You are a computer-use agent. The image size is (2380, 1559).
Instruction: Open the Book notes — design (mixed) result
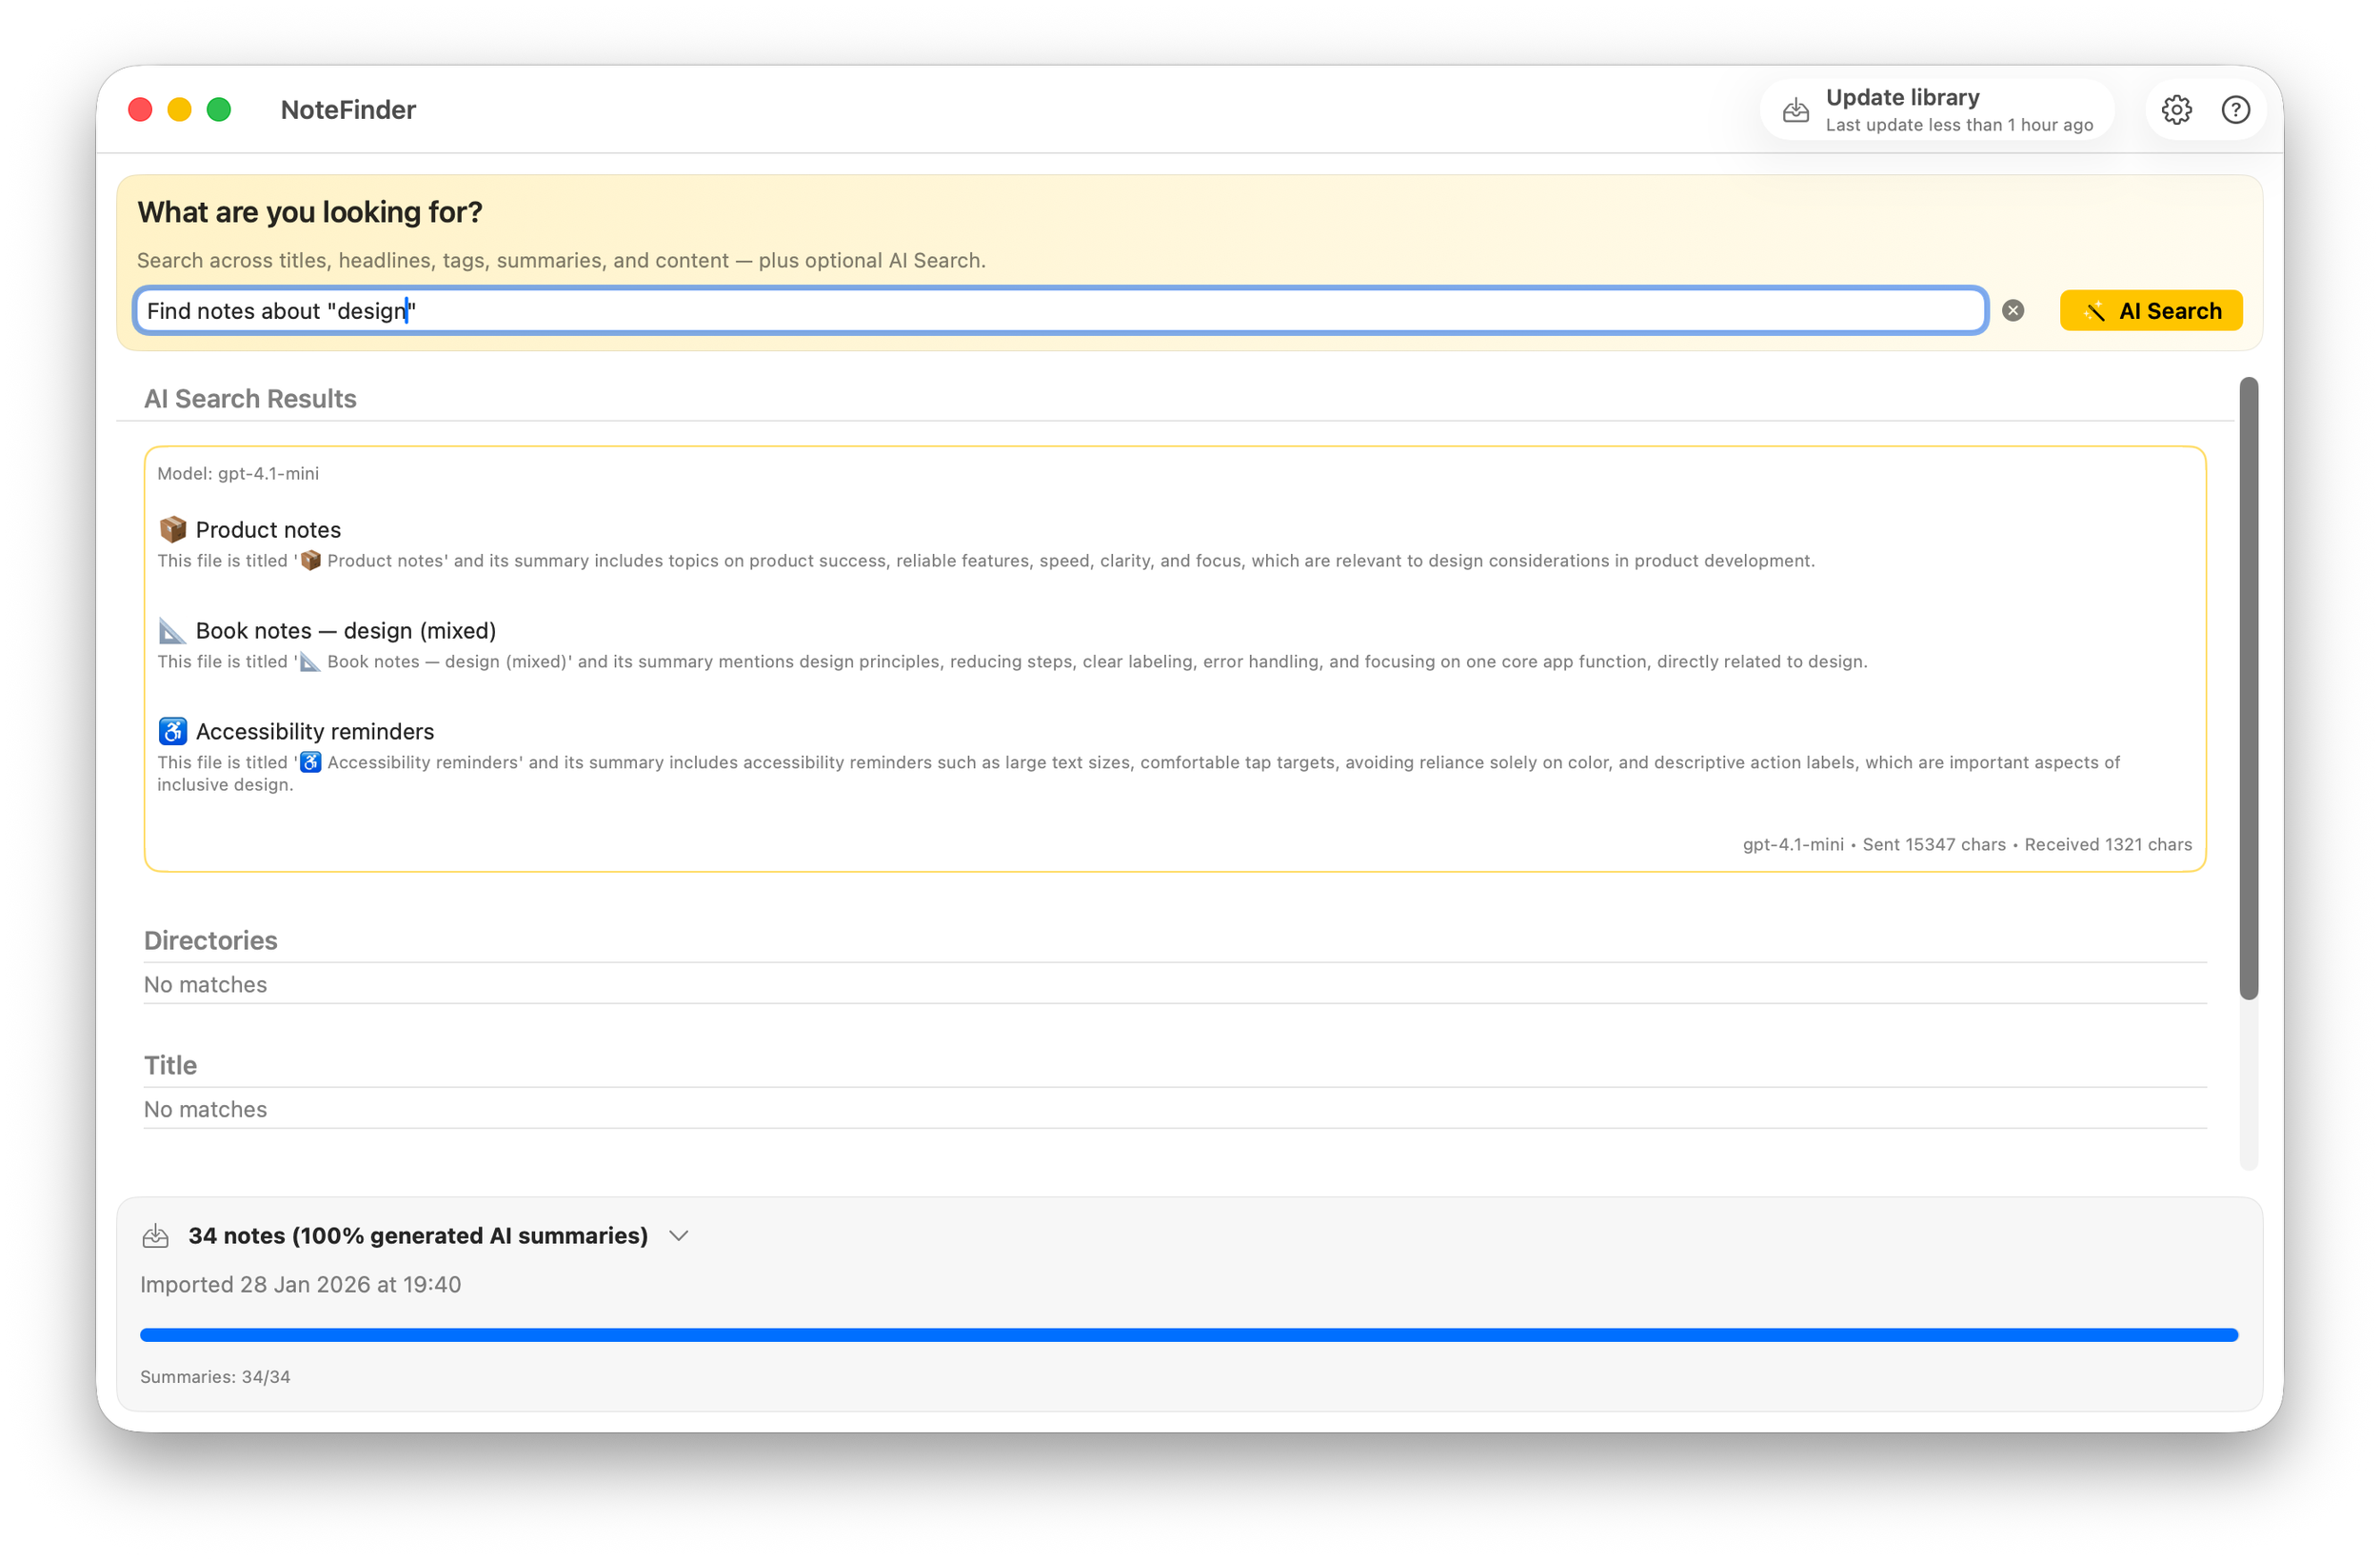coord(345,631)
